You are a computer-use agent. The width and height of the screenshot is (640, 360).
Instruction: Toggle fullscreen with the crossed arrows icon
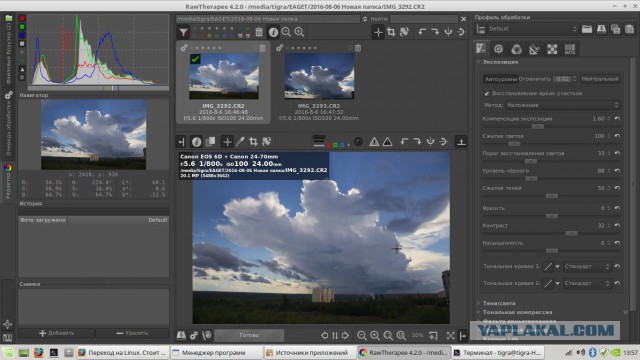pyautogui.click(x=450, y=335)
